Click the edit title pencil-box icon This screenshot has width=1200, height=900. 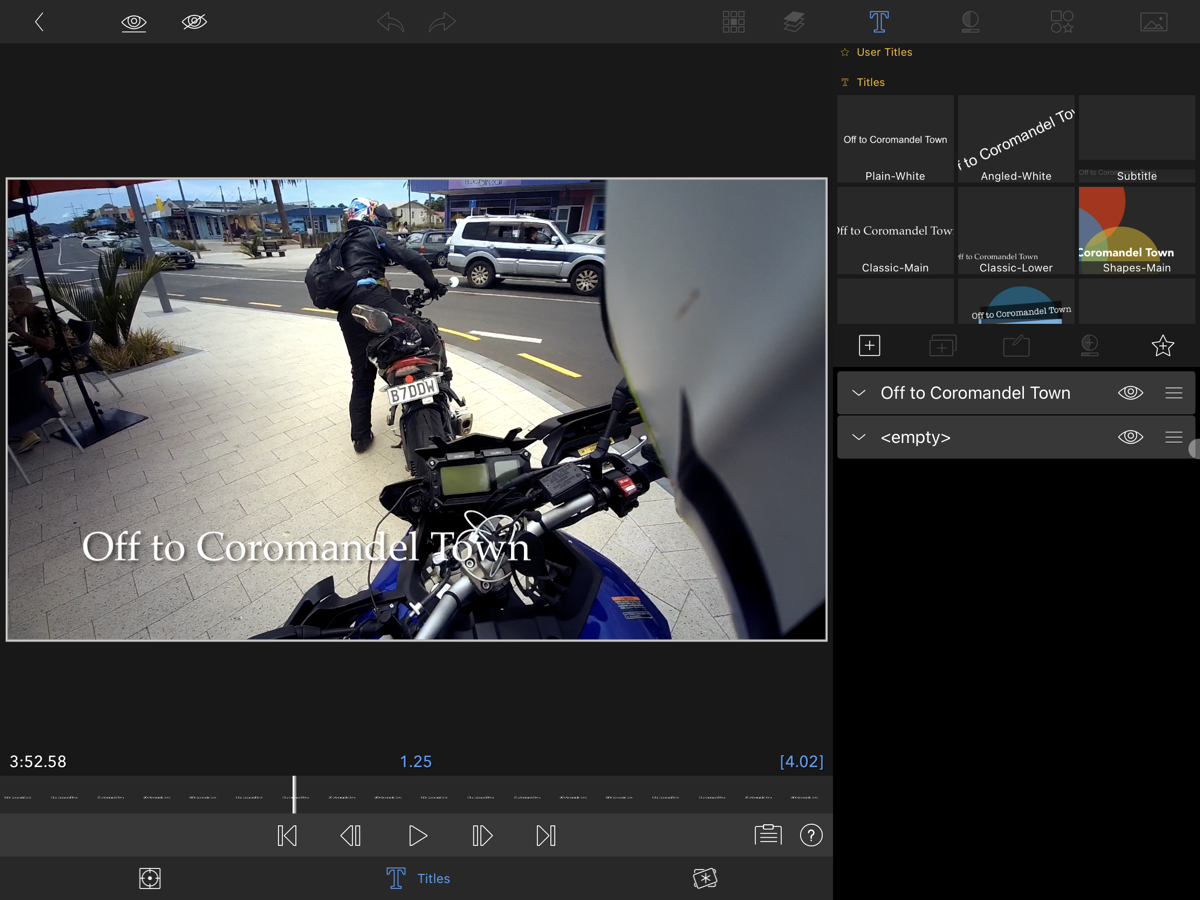pos(1016,346)
